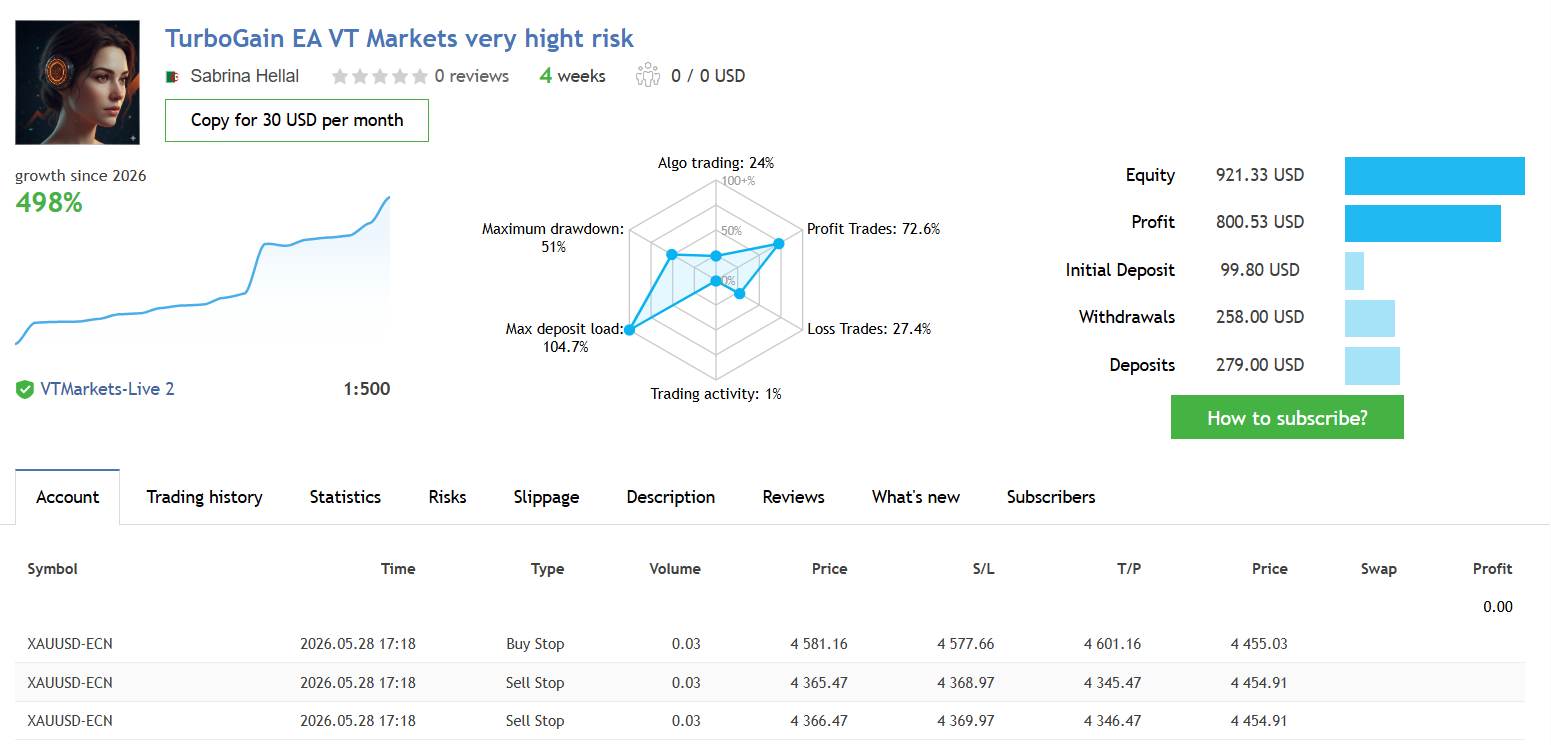The width and height of the screenshot is (1551, 745).
Task: Open the Risks tab
Action: [447, 497]
